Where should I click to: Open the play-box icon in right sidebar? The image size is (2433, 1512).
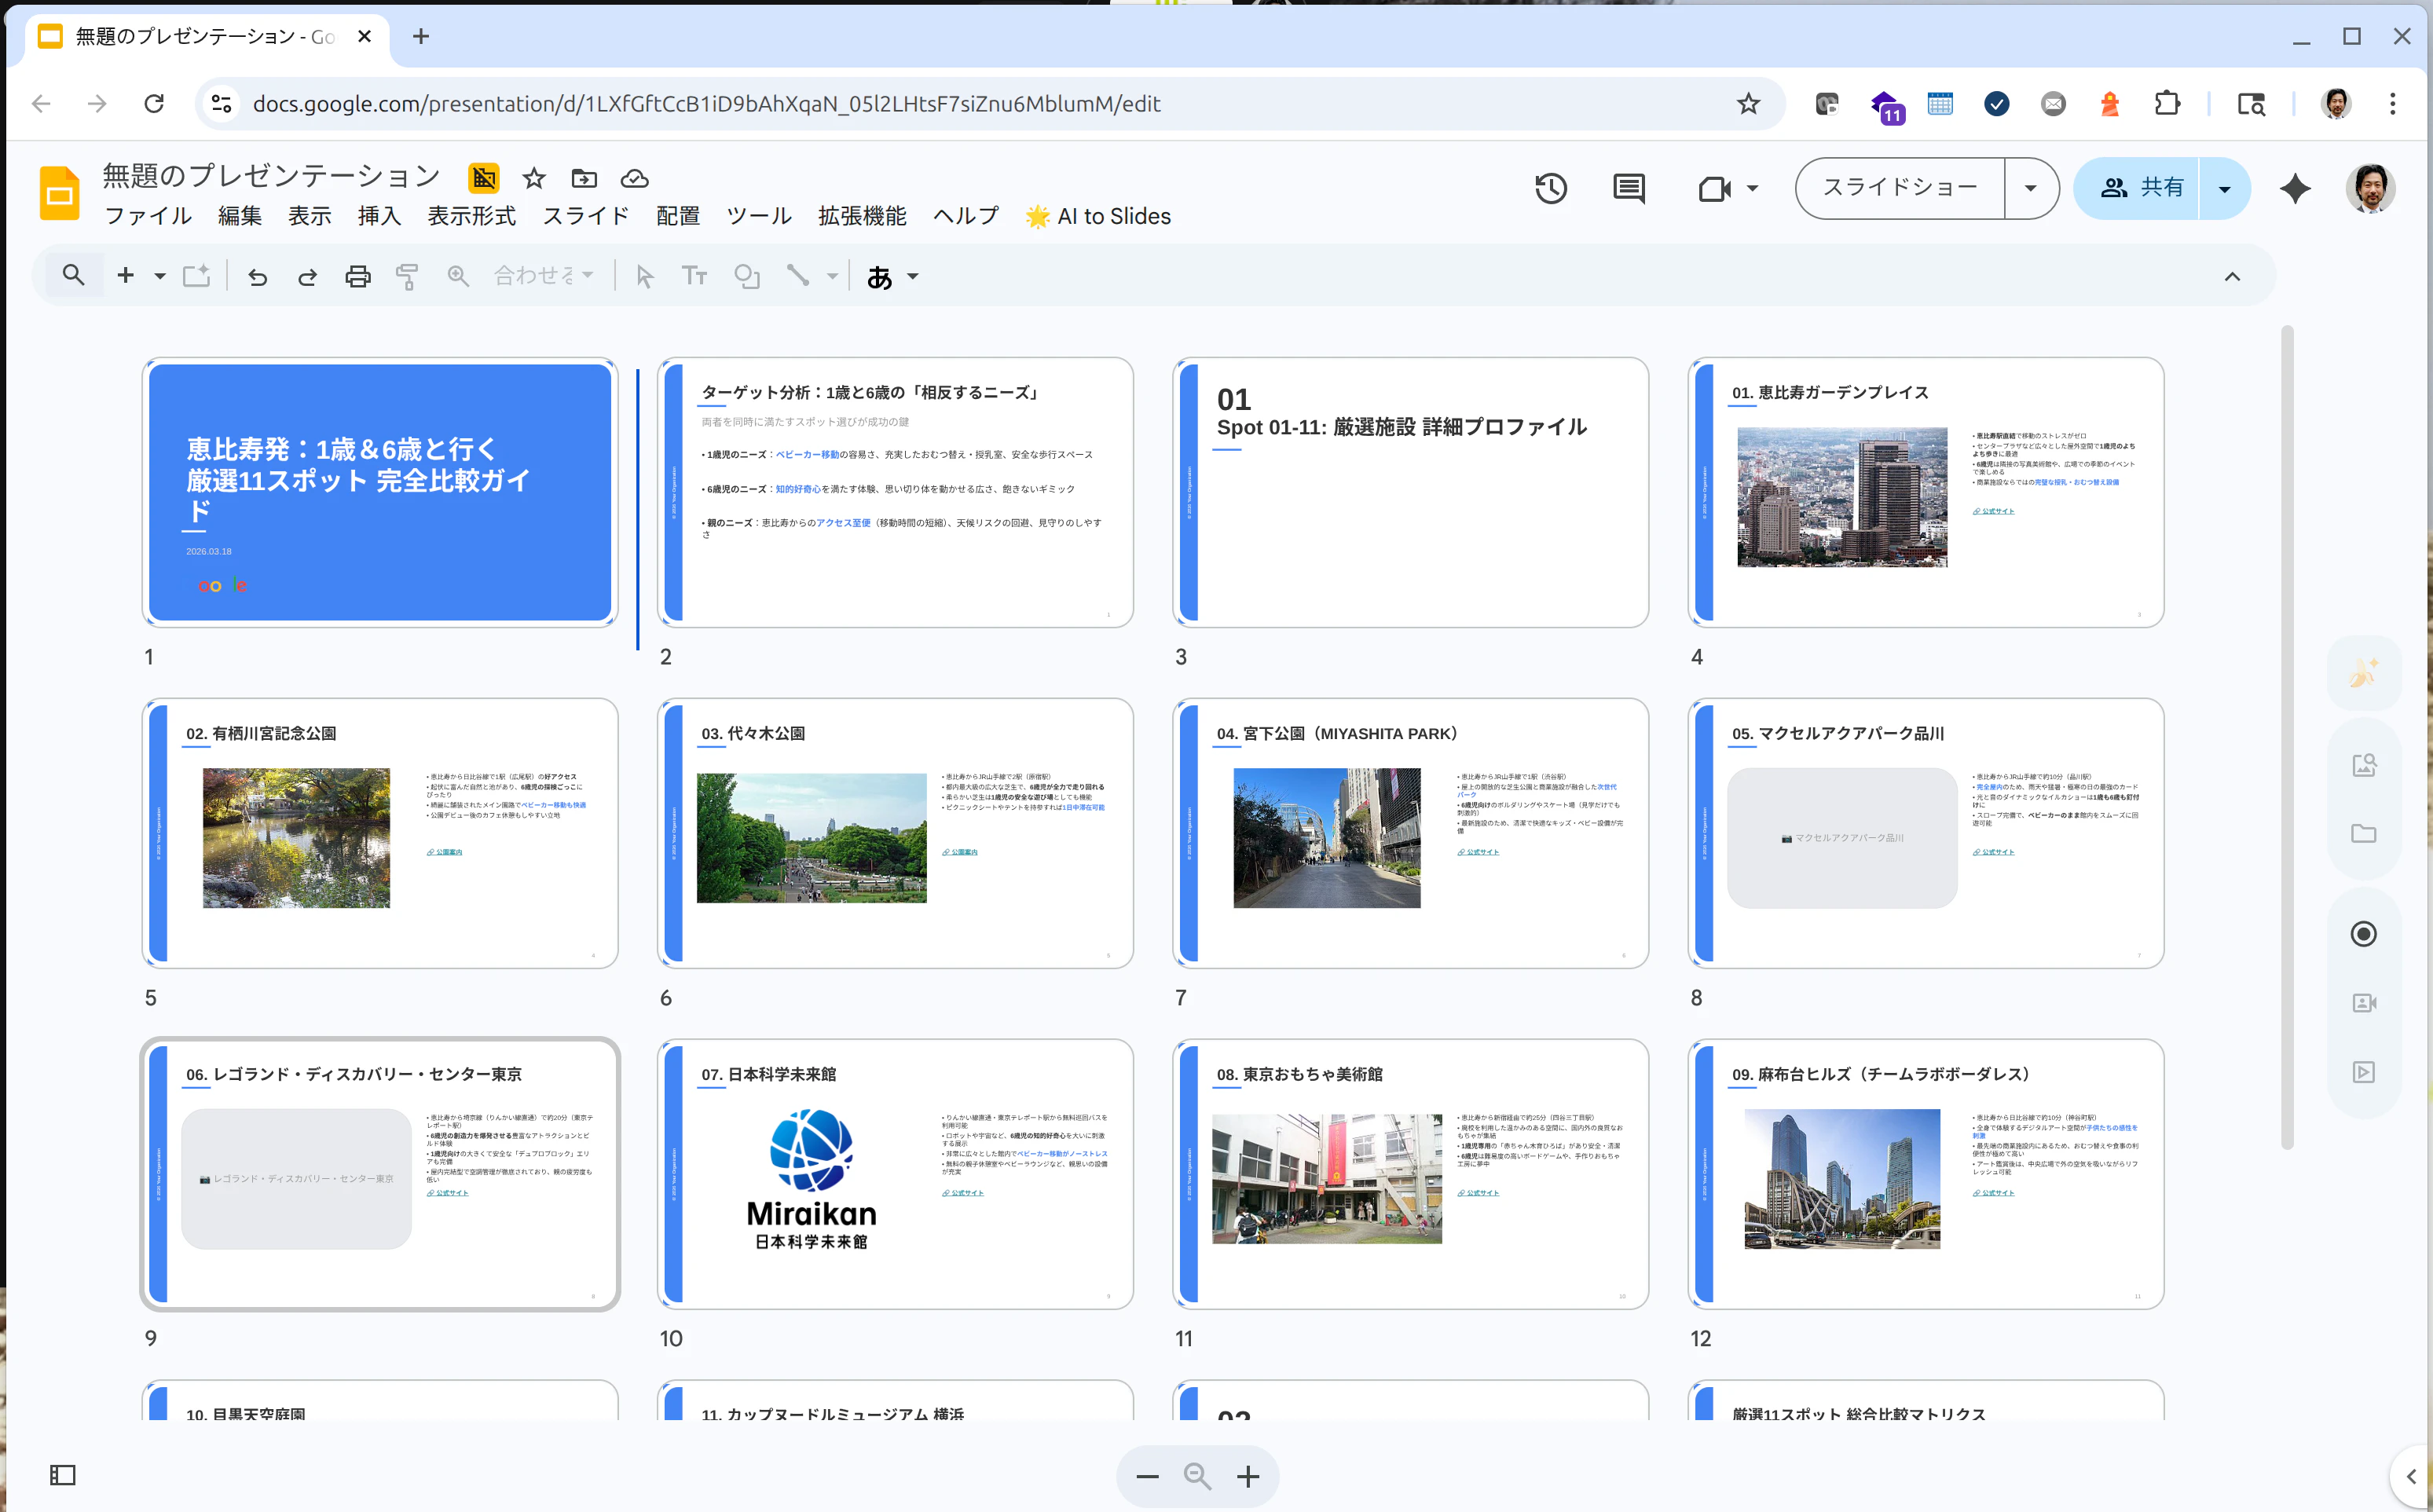[2364, 1072]
